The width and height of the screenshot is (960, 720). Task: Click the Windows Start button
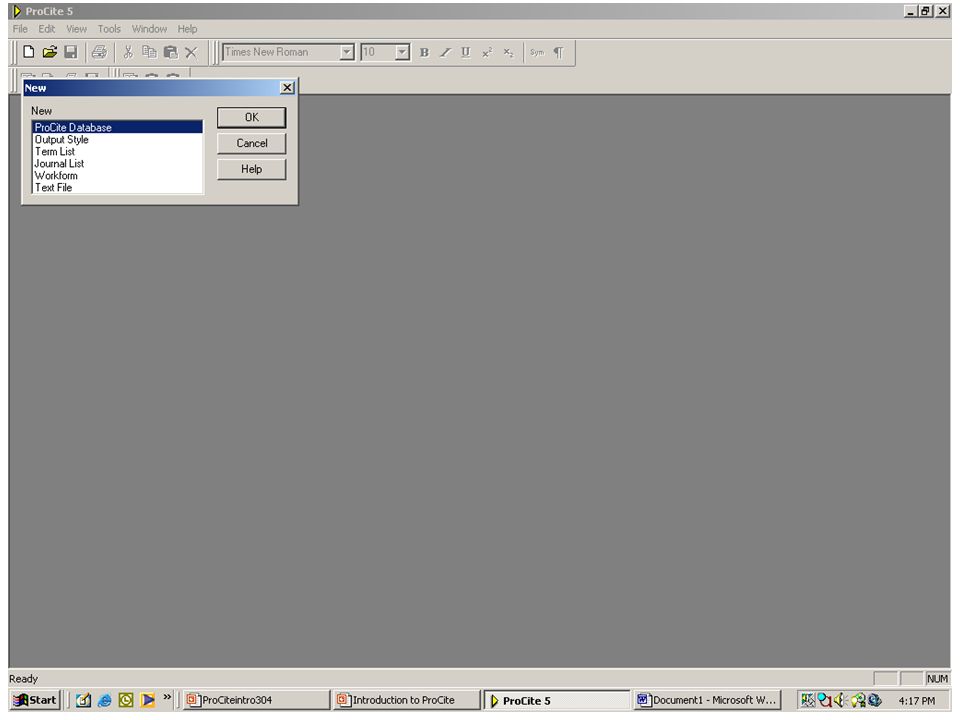[x=35, y=700]
